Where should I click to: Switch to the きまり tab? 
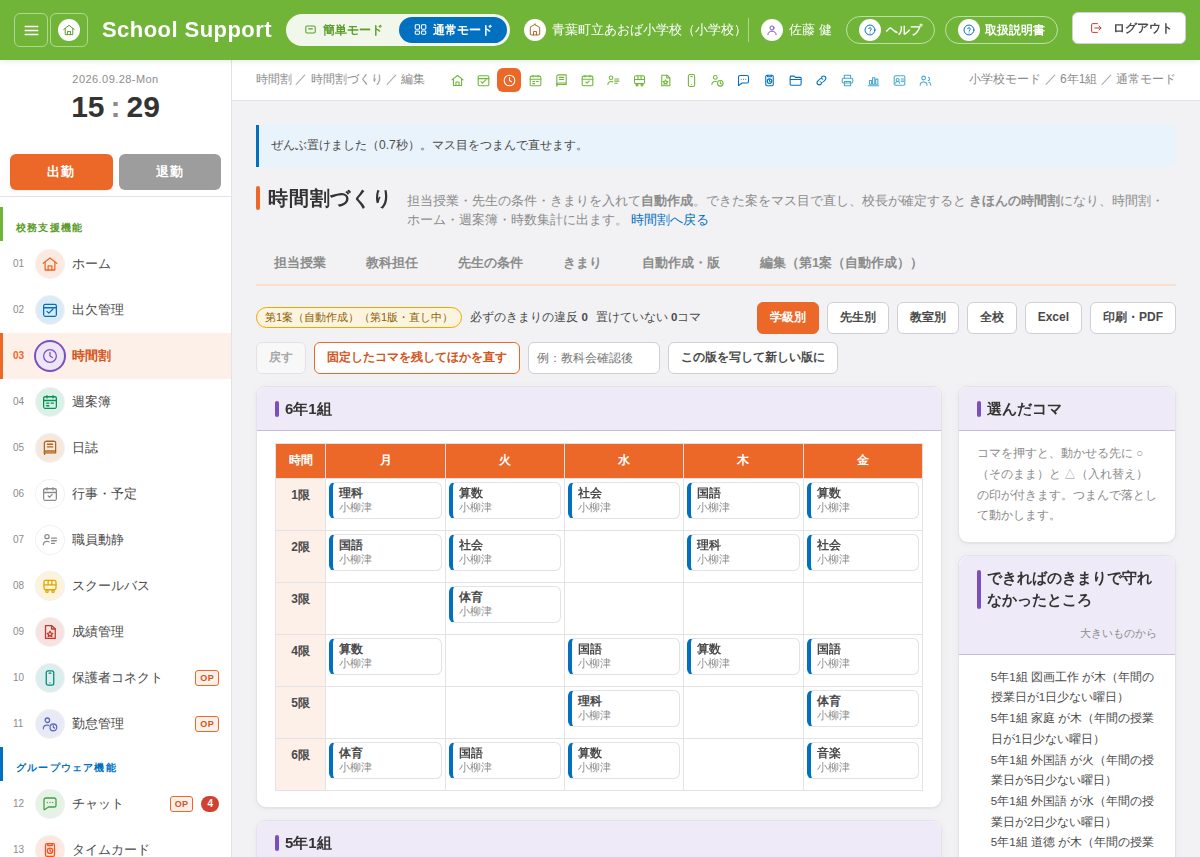coord(582,263)
